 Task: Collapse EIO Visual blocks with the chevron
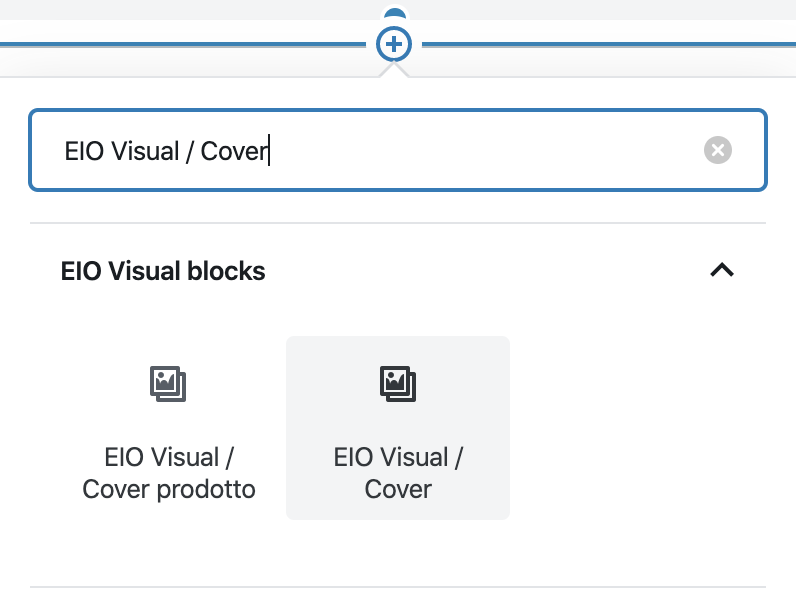point(722,270)
